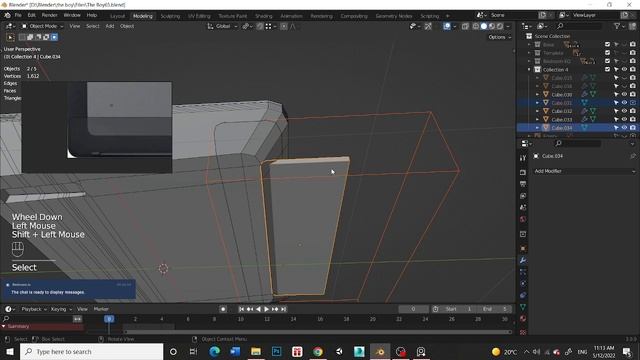Open the timeline Playback dropdown
640x360 pixels.
[34, 309]
